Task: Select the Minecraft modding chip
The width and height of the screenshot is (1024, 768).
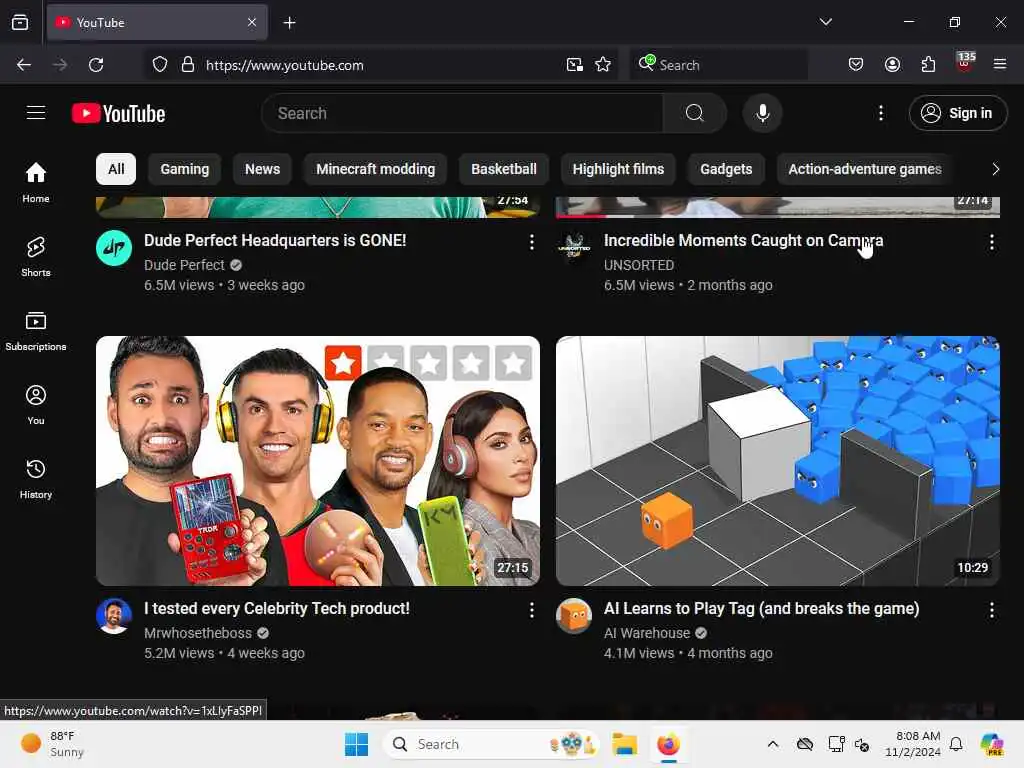Action: click(376, 169)
